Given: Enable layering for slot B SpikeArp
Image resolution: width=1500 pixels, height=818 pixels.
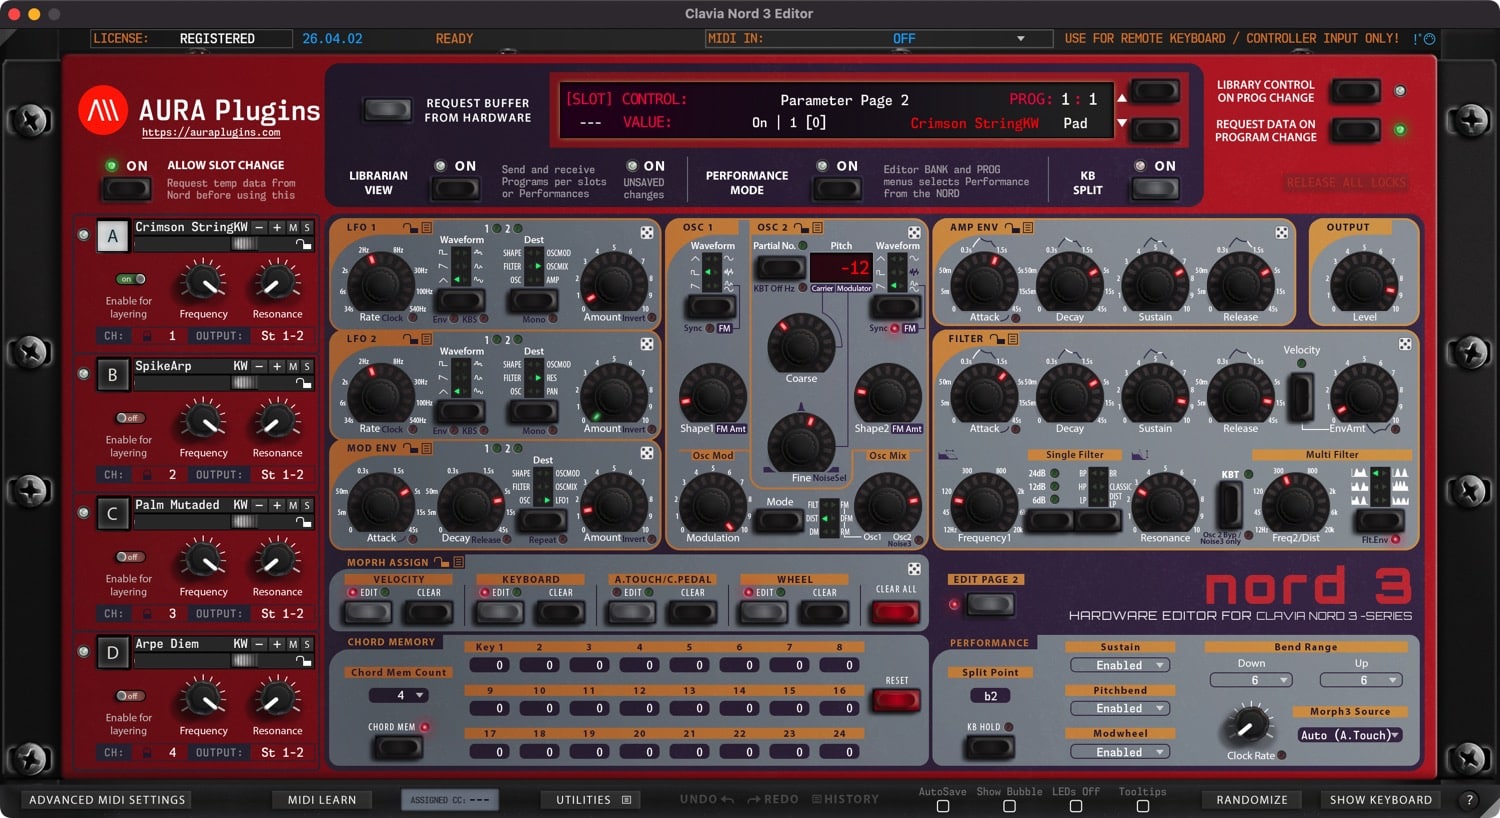Looking at the screenshot, I should [x=129, y=418].
